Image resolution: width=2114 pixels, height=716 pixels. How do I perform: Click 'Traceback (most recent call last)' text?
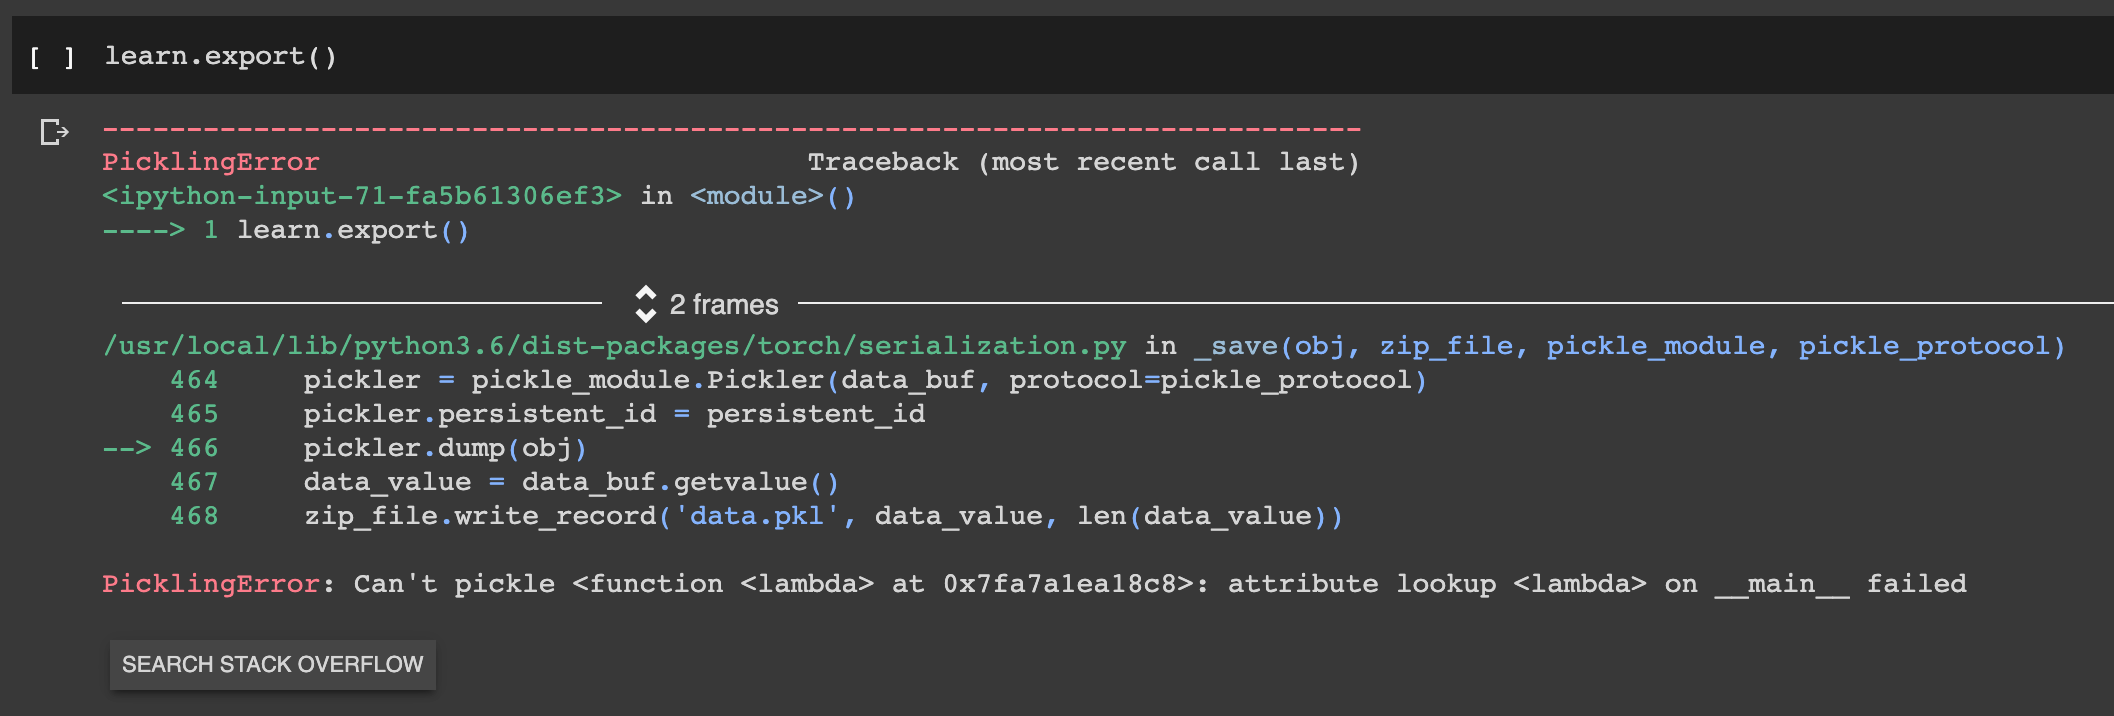pos(1084,162)
